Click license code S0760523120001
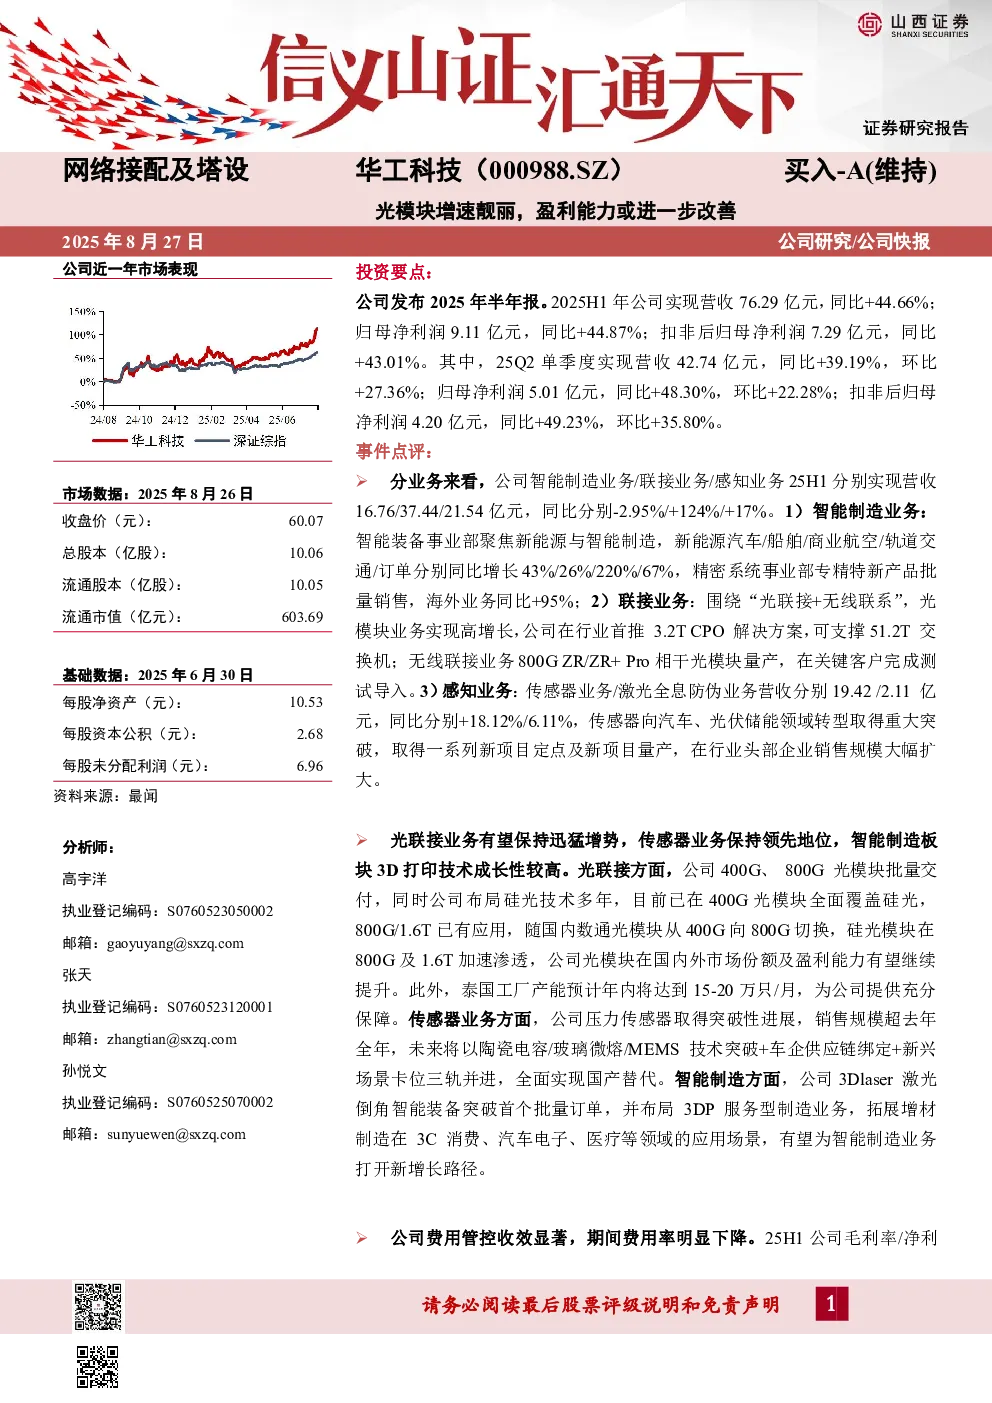The height and width of the screenshot is (1403, 992). point(220,1007)
